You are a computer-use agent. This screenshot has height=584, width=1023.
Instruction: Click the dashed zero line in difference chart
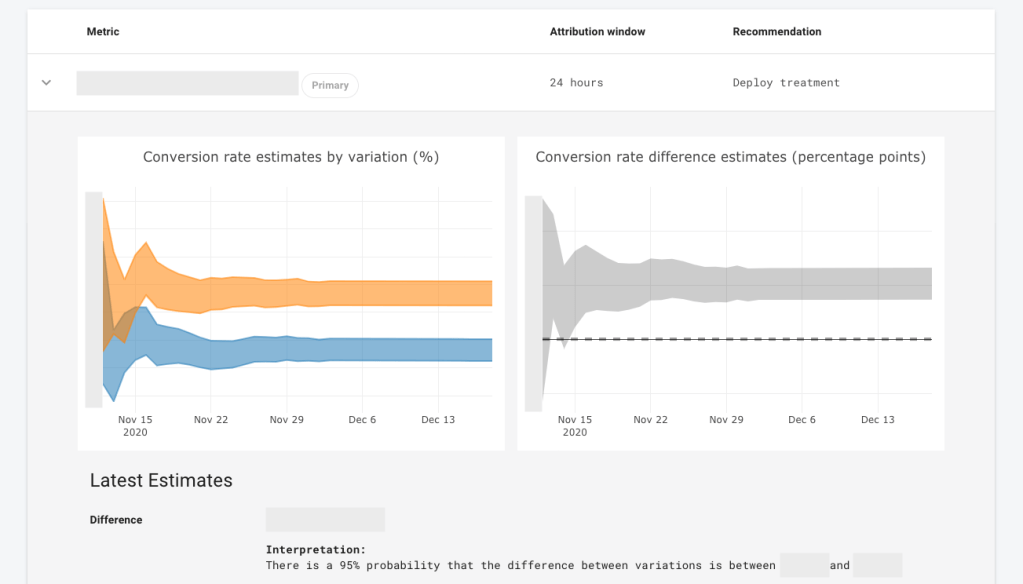coord(800,339)
